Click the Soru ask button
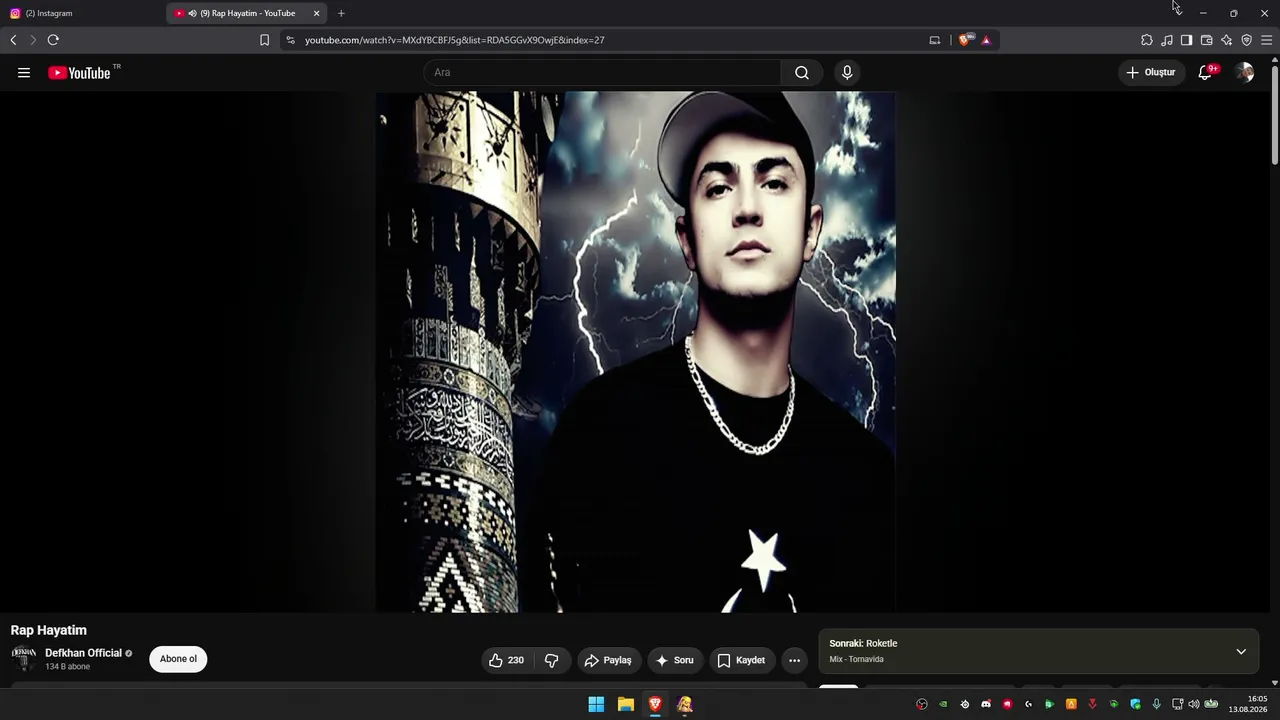 point(675,660)
